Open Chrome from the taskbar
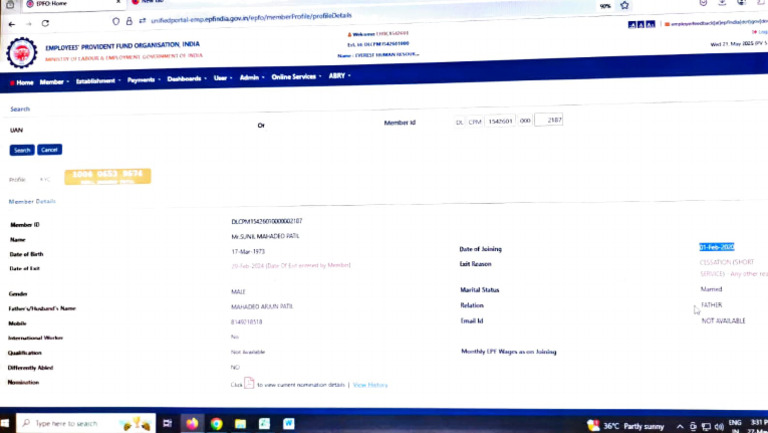768x433 pixels. pyautogui.click(x=216, y=424)
